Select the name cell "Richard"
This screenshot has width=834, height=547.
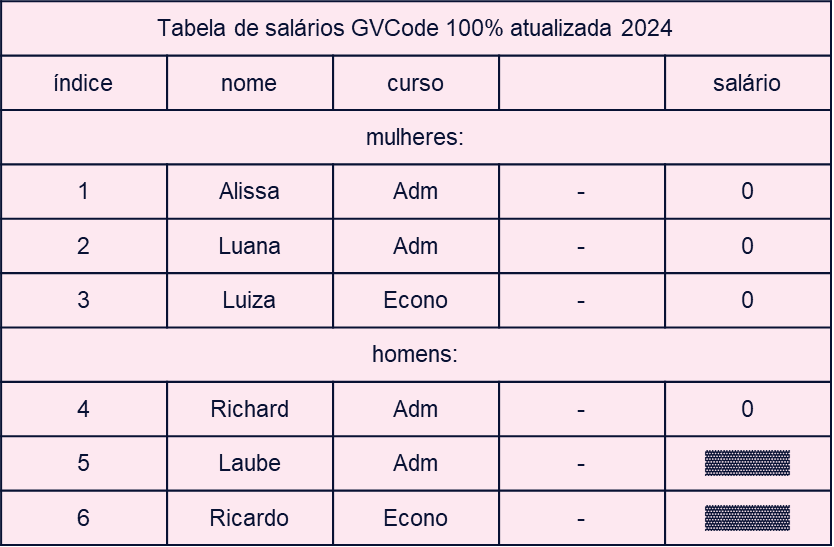point(249,409)
